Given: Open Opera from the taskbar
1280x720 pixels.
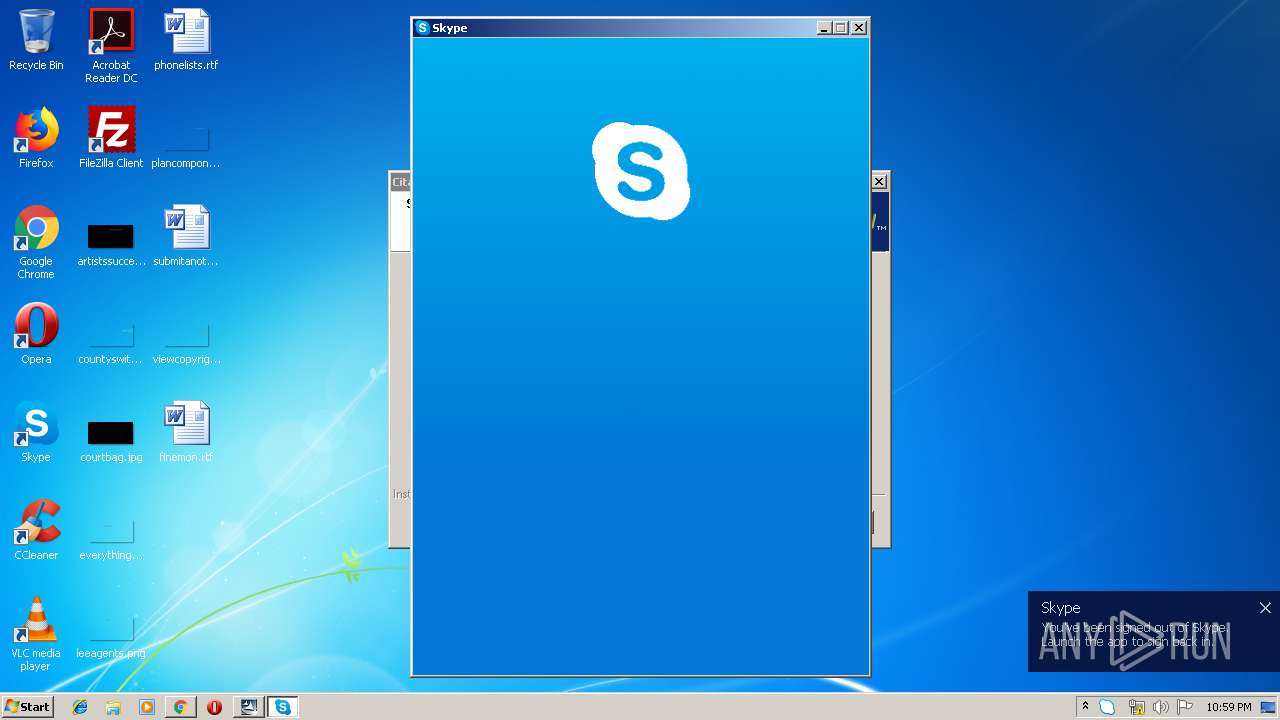Looking at the screenshot, I should coord(214,707).
